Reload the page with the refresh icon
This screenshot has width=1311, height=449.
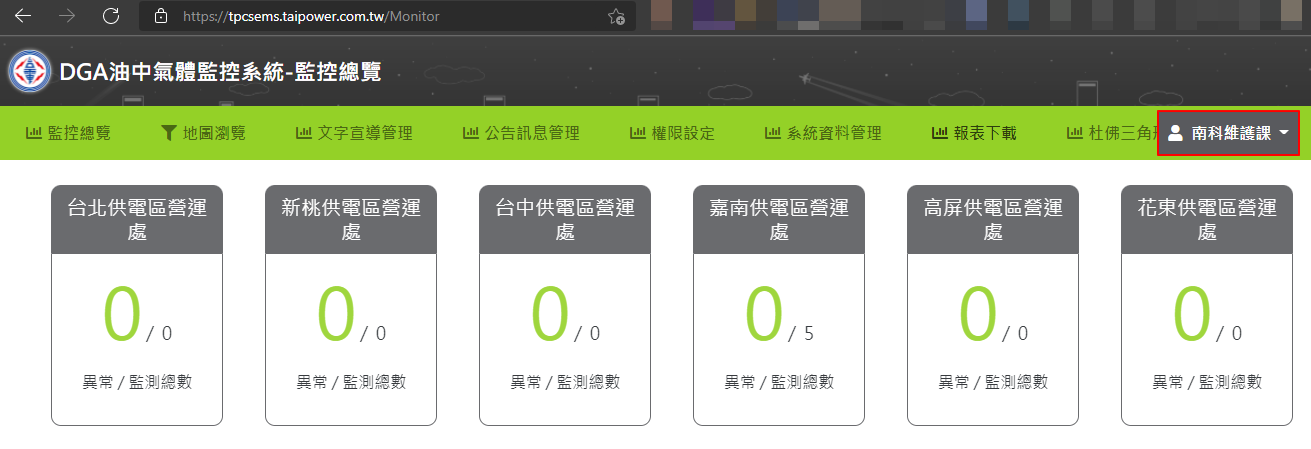coord(111,16)
